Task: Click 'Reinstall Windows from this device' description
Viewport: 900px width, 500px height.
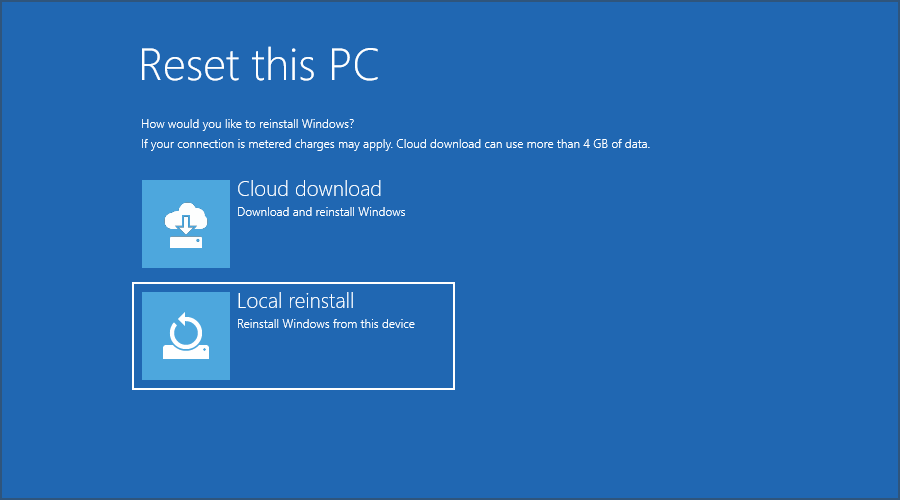Action: click(326, 324)
